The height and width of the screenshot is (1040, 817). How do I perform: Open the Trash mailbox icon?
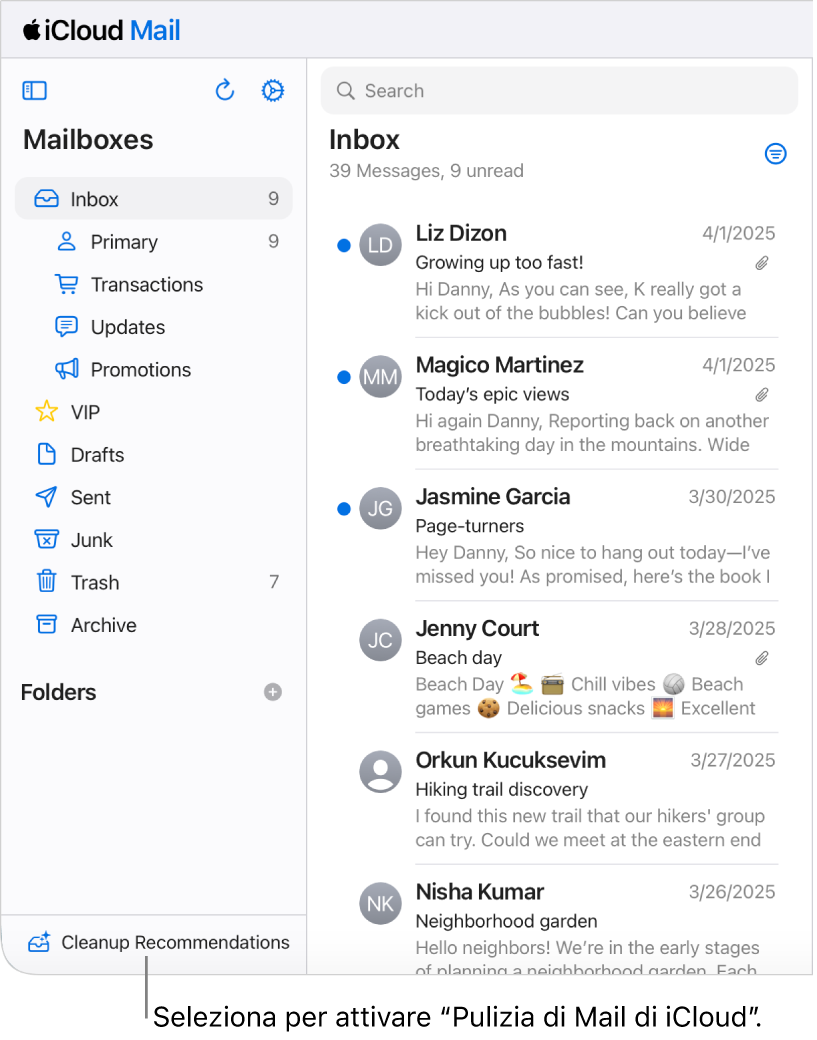pyautogui.click(x=46, y=582)
